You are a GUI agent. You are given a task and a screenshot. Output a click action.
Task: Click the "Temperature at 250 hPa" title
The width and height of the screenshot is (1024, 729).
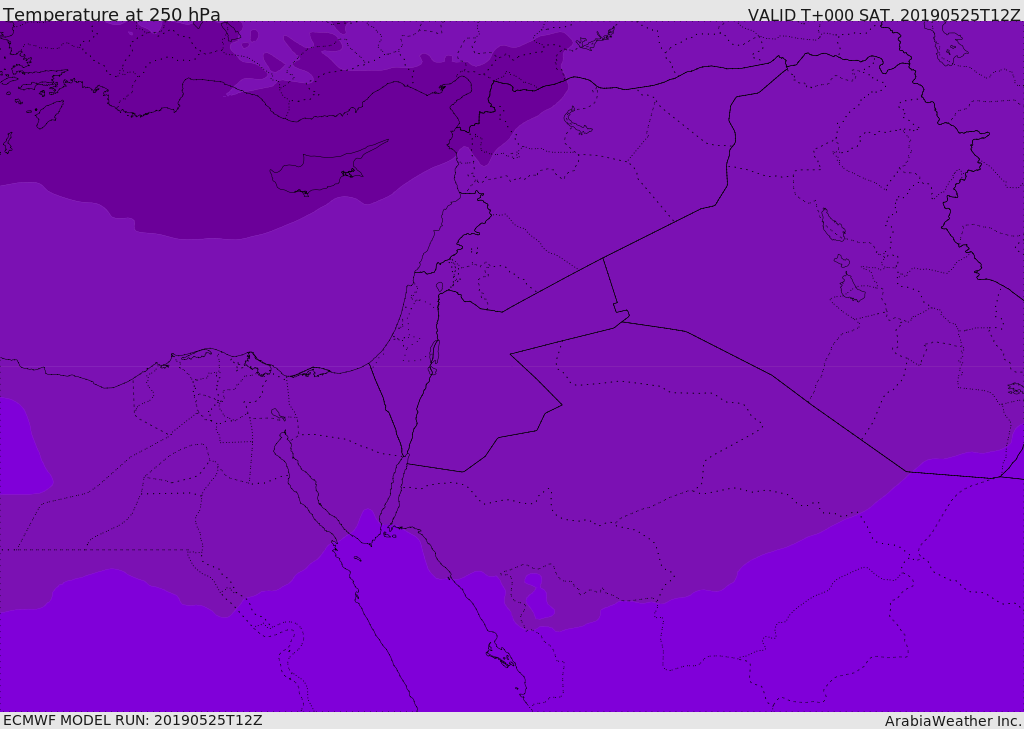pos(112,14)
